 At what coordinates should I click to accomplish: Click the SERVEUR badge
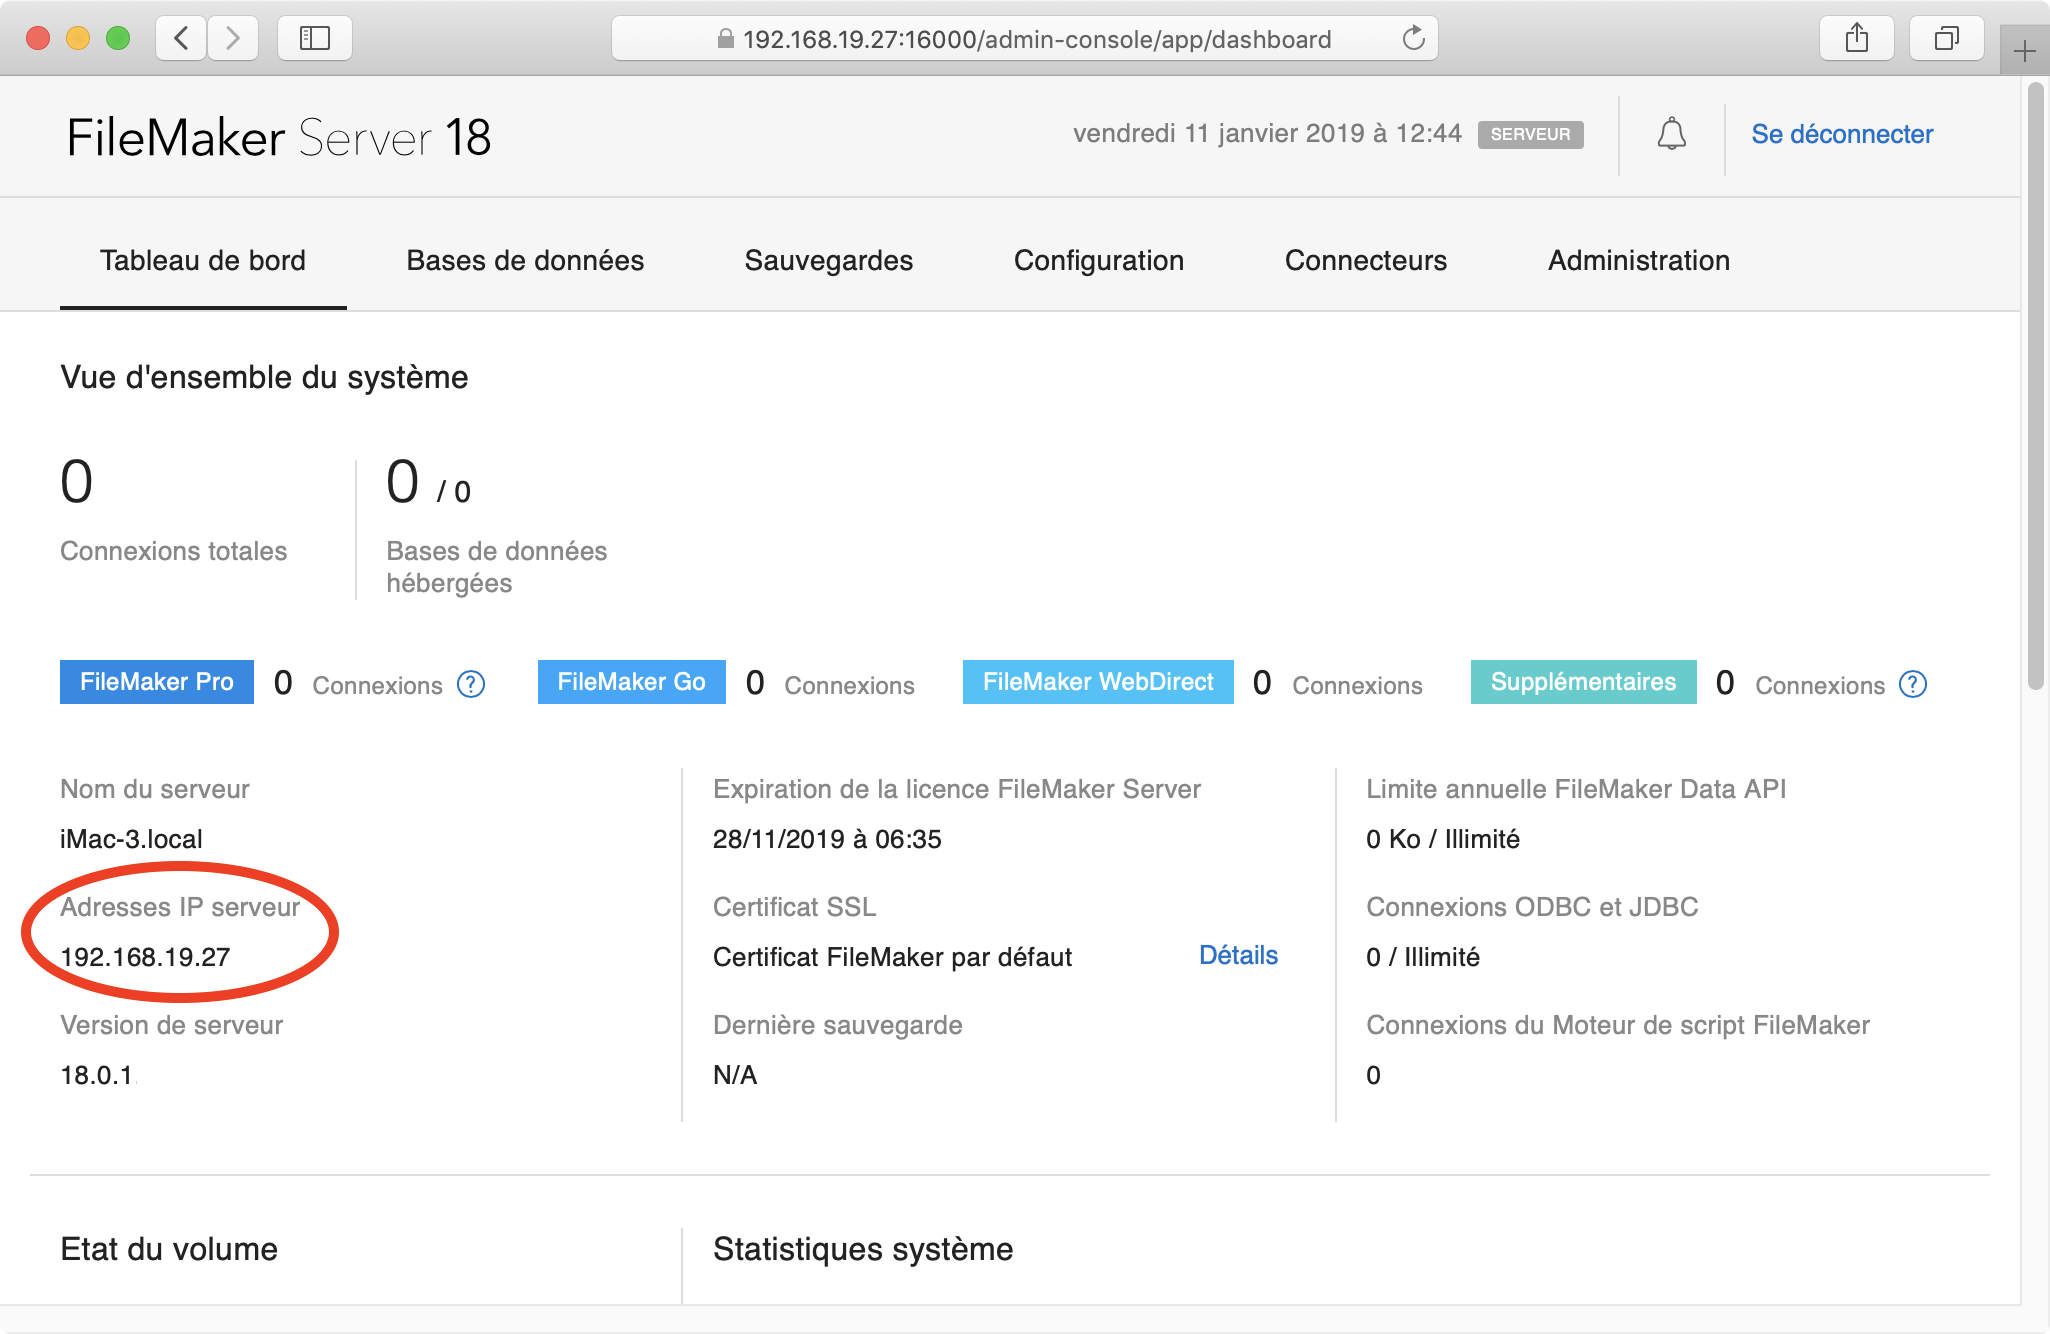[1530, 134]
